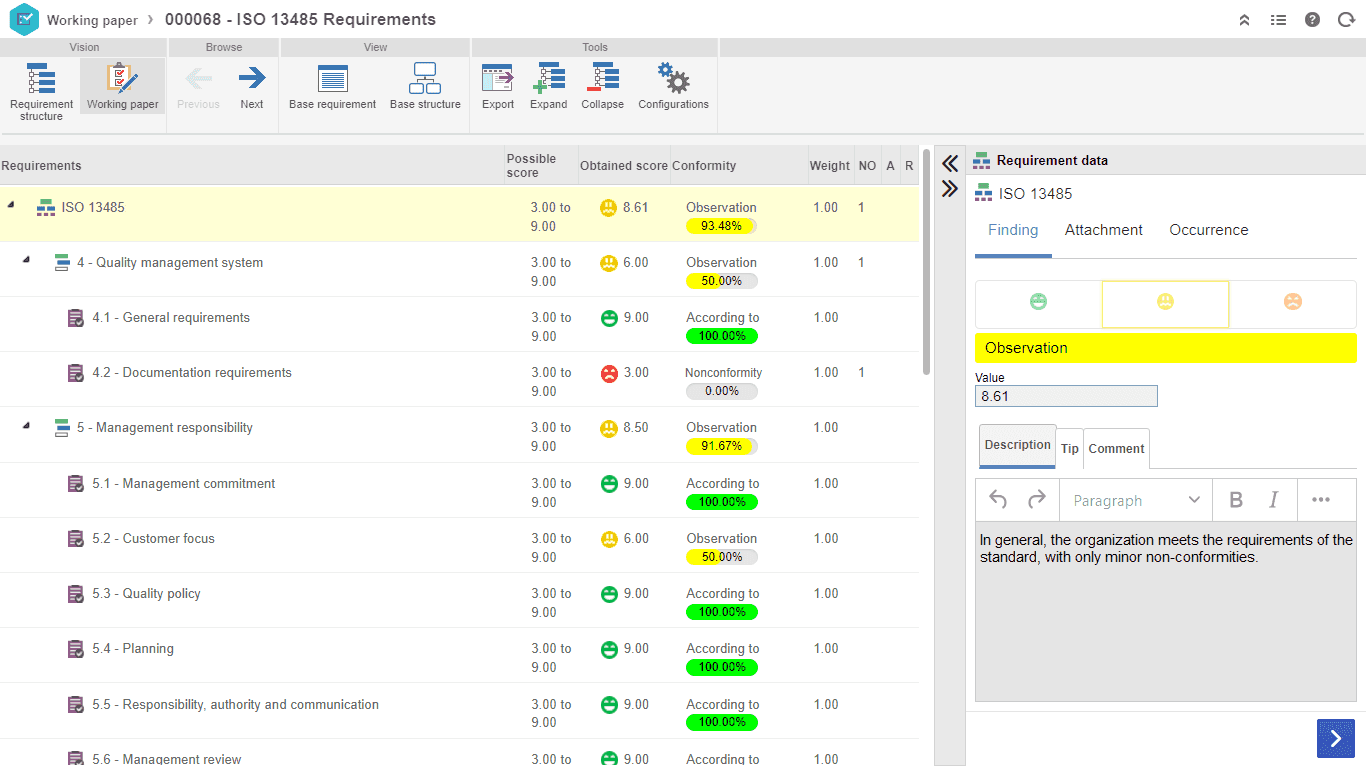Open the list view icon in the header
Image resolution: width=1366 pixels, height=768 pixels.
point(1278,19)
